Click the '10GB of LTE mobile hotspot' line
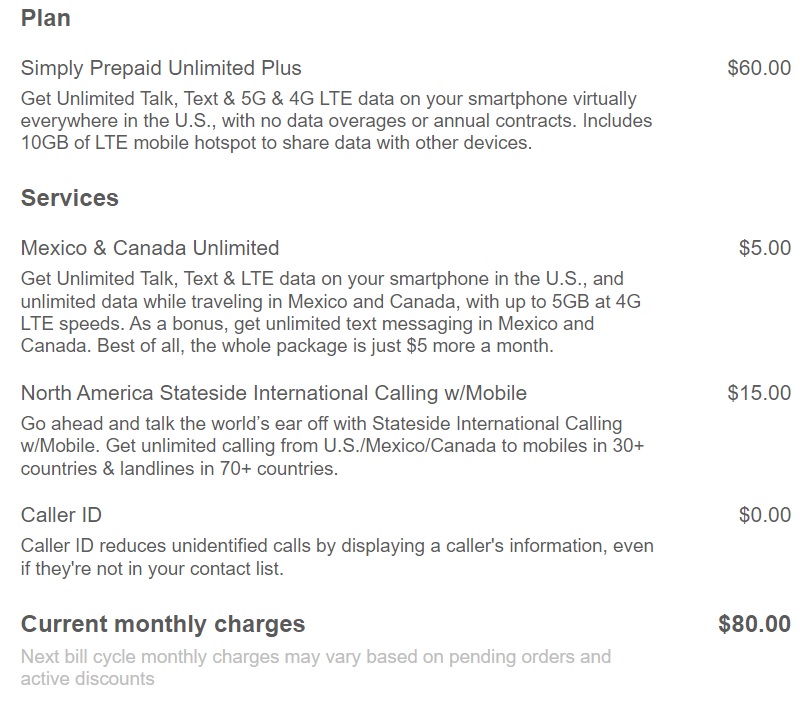Image resolution: width=811 pixels, height=702 pixels. [275, 143]
